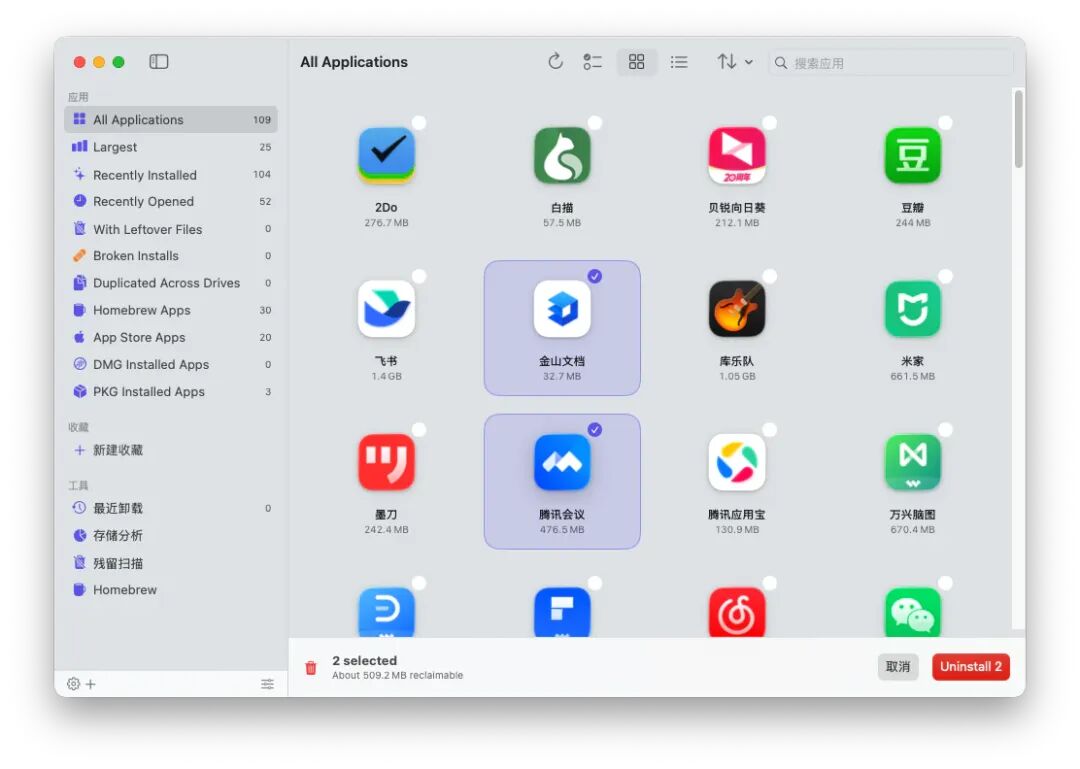Select the 墨刀 app icon
This screenshot has width=1080, height=769.
point(386,462)
